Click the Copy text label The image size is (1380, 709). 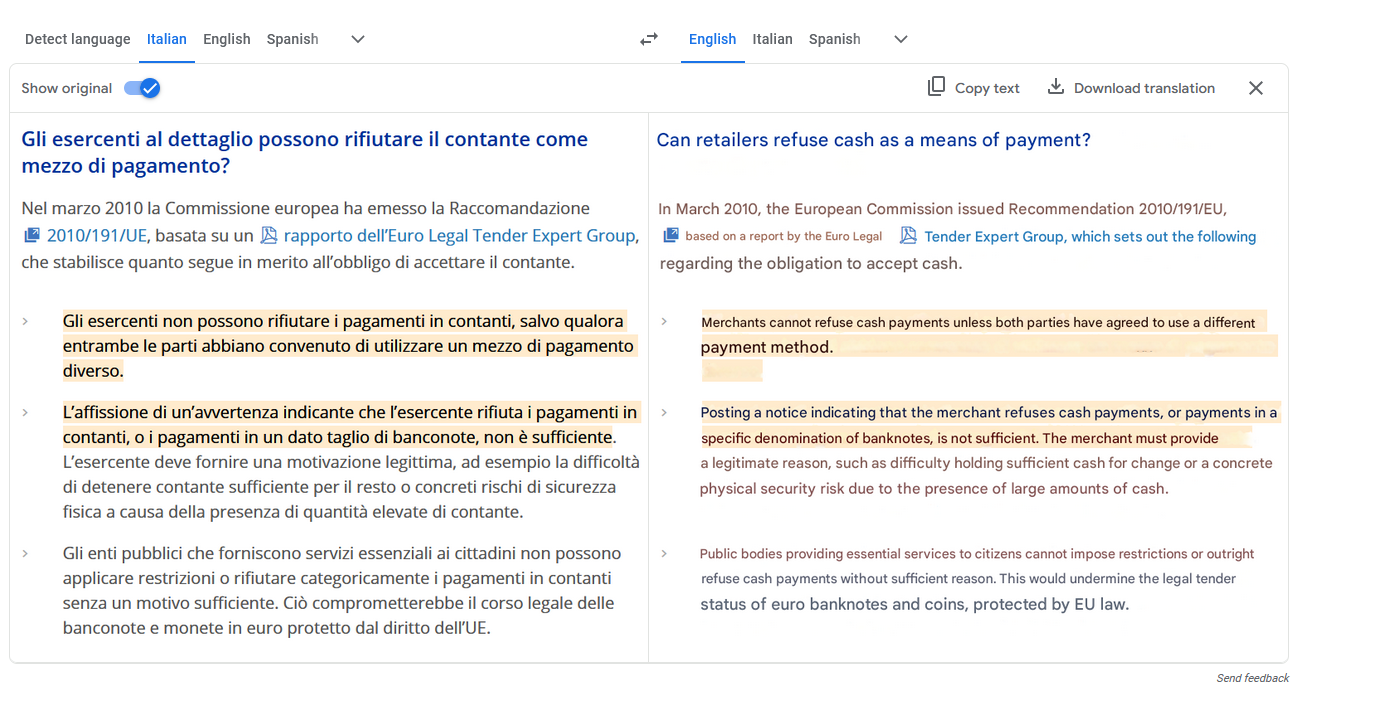987,88
